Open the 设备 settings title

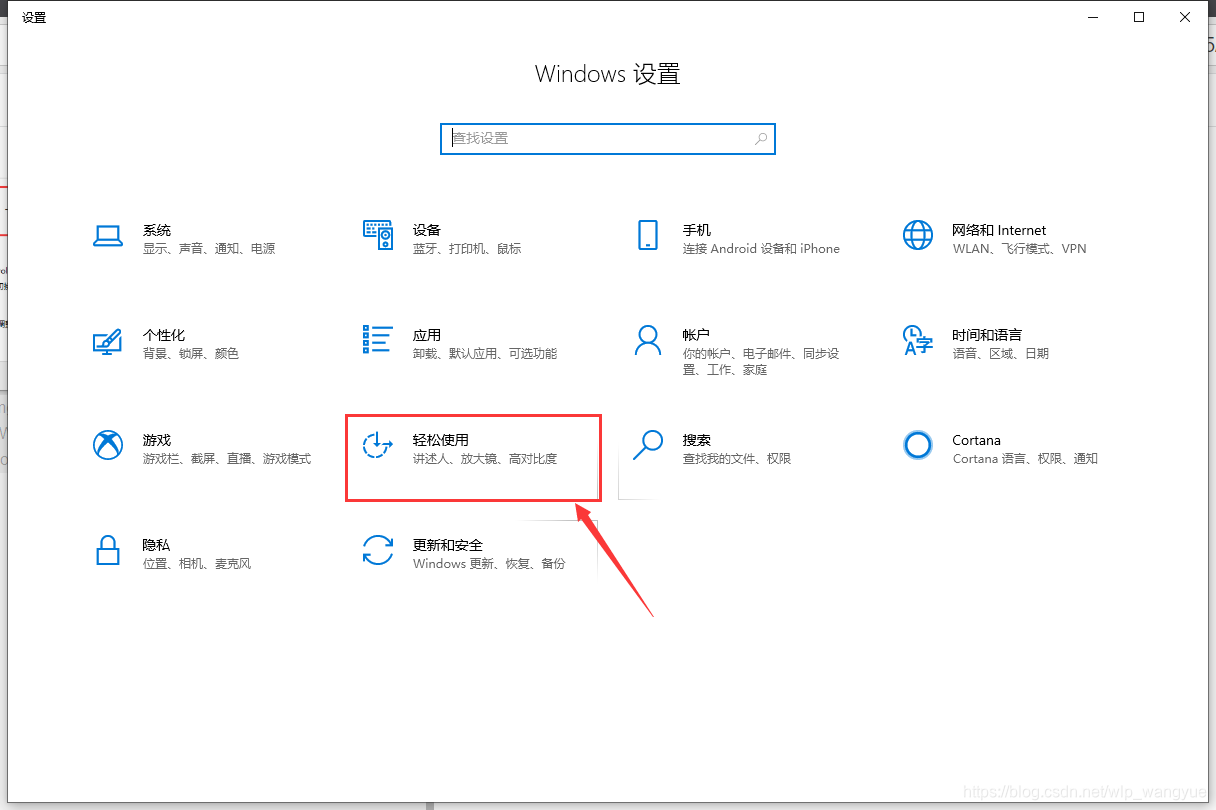click(426, 230)
